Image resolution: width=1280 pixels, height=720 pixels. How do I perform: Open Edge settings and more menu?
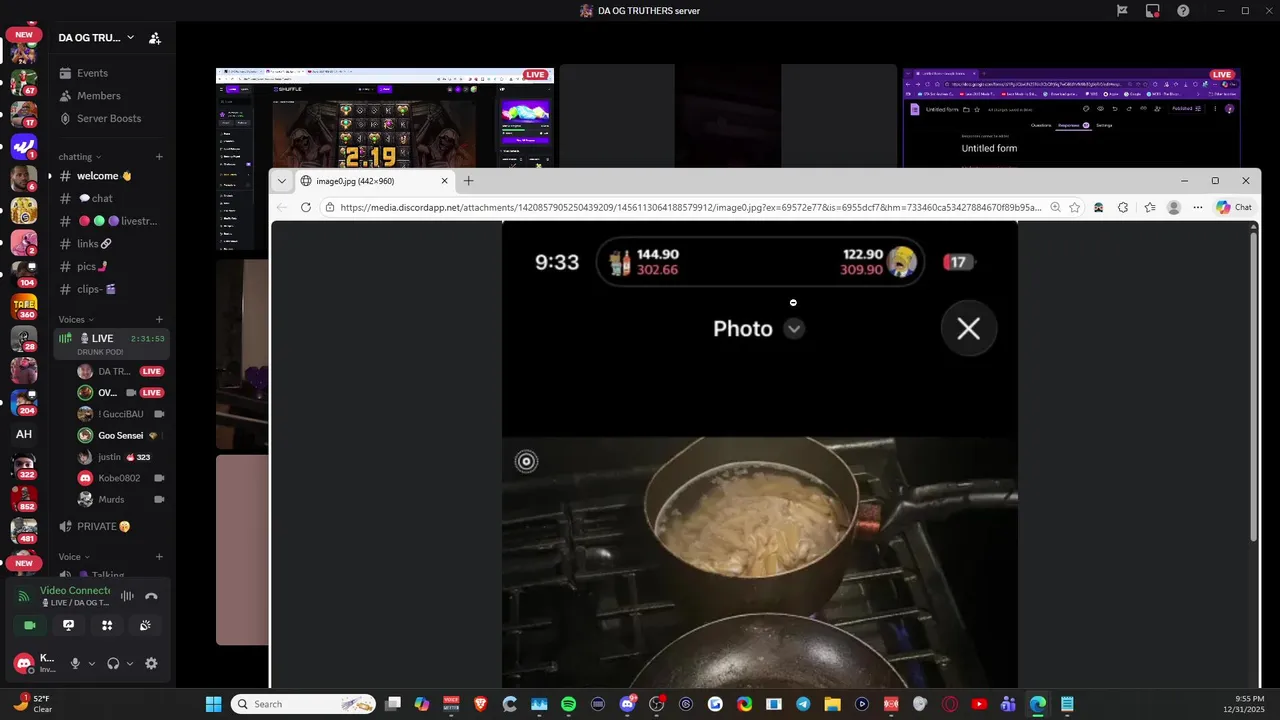coord(1198,207)
